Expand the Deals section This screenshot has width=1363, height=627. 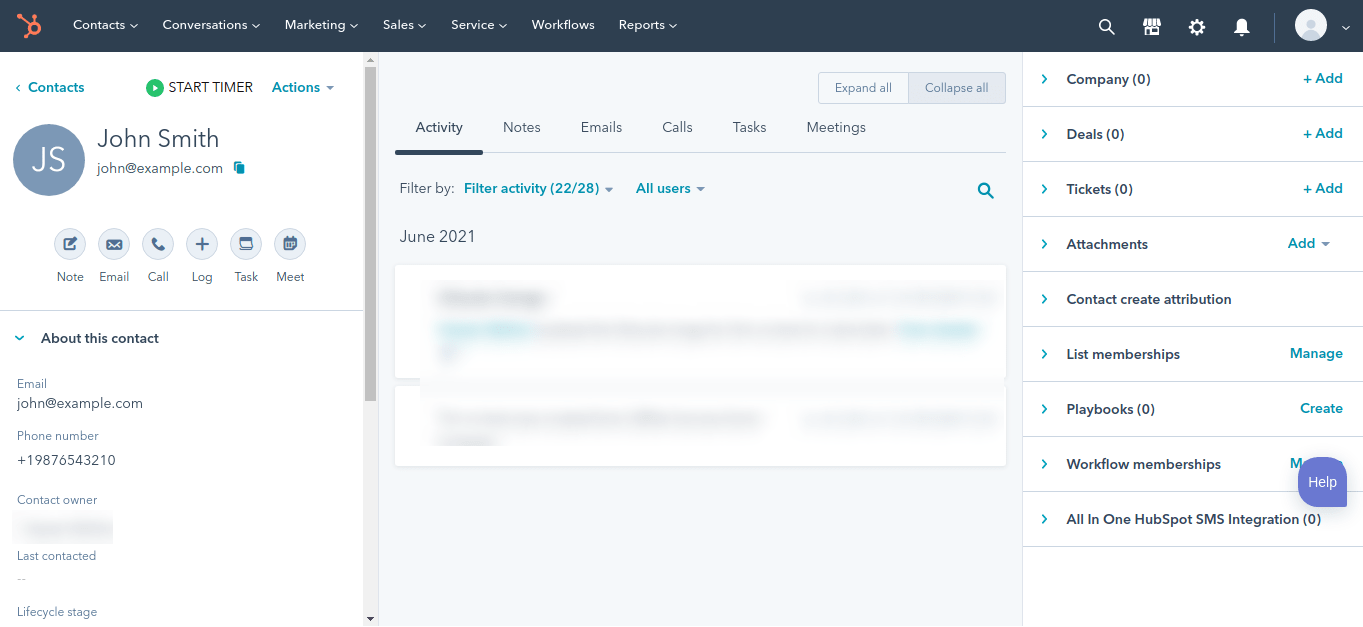coord(1045,133)
